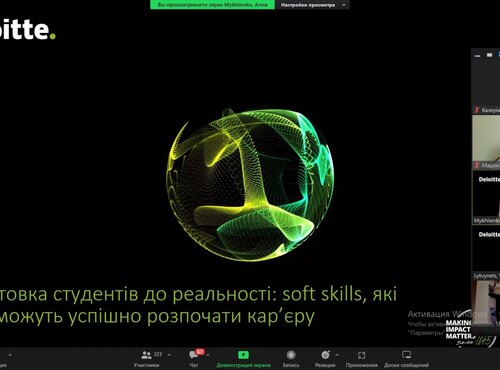Click the participant count 323
The height and width of the screenshot is (370, 500).
click(158, 354)
